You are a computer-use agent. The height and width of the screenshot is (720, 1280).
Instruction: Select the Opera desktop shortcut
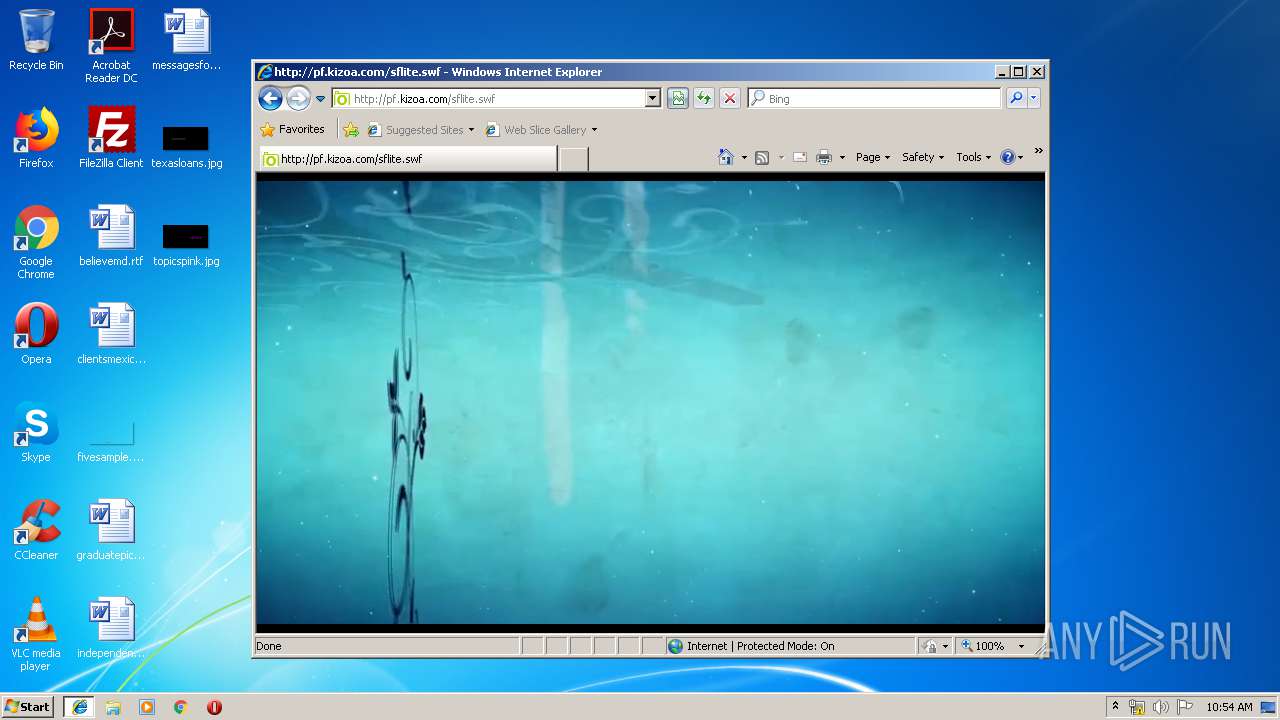pos(36,334)
